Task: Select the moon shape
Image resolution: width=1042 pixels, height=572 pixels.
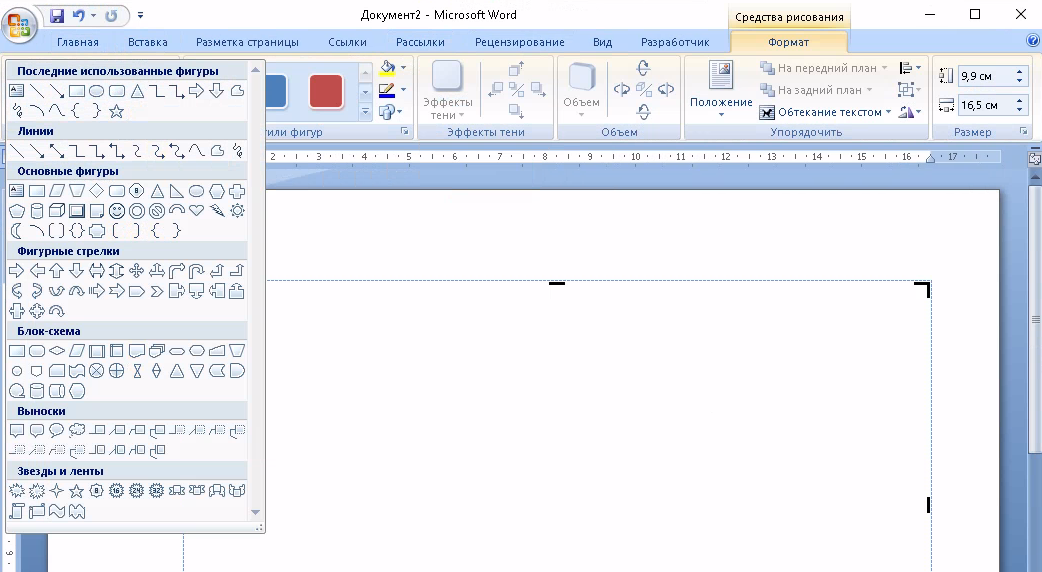Action: click(17, 231)
